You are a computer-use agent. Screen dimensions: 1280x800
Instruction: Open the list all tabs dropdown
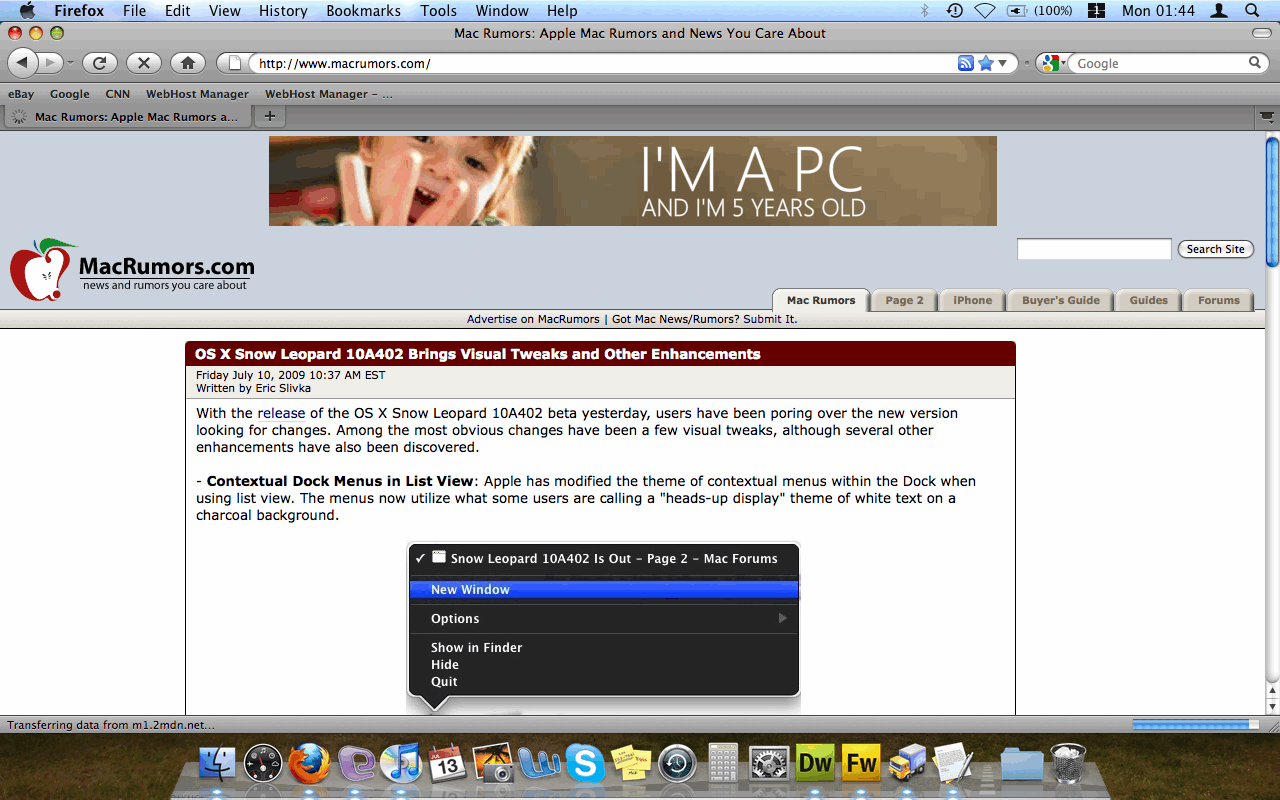(1267, 116)
